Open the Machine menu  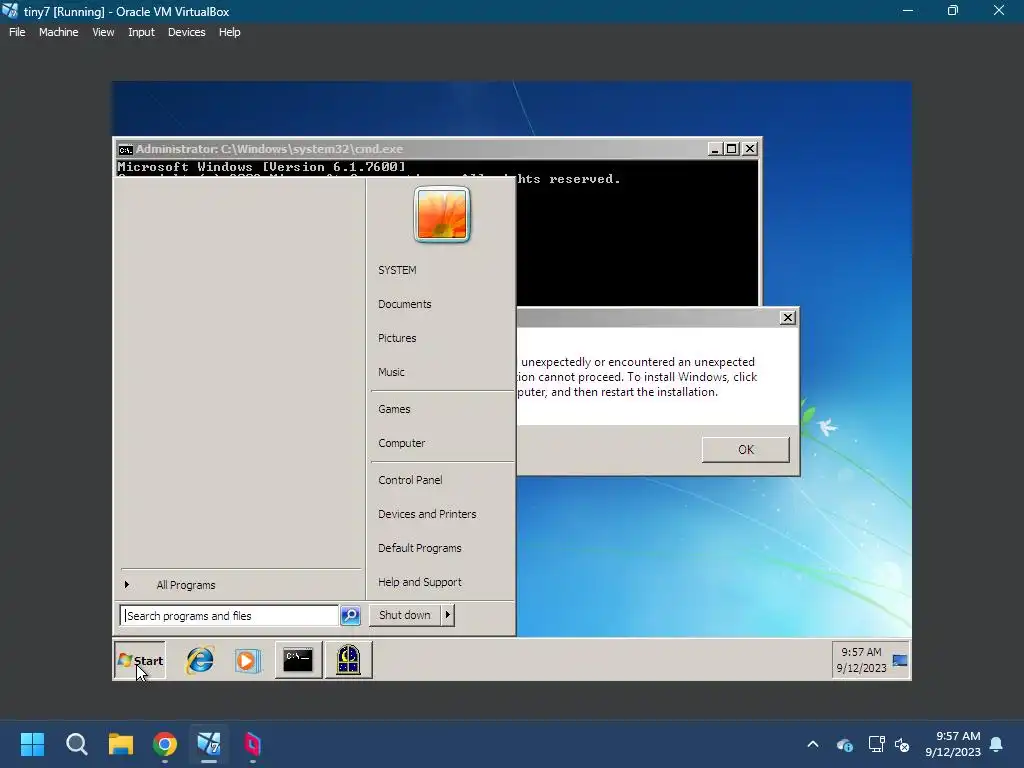pos(58,32)
